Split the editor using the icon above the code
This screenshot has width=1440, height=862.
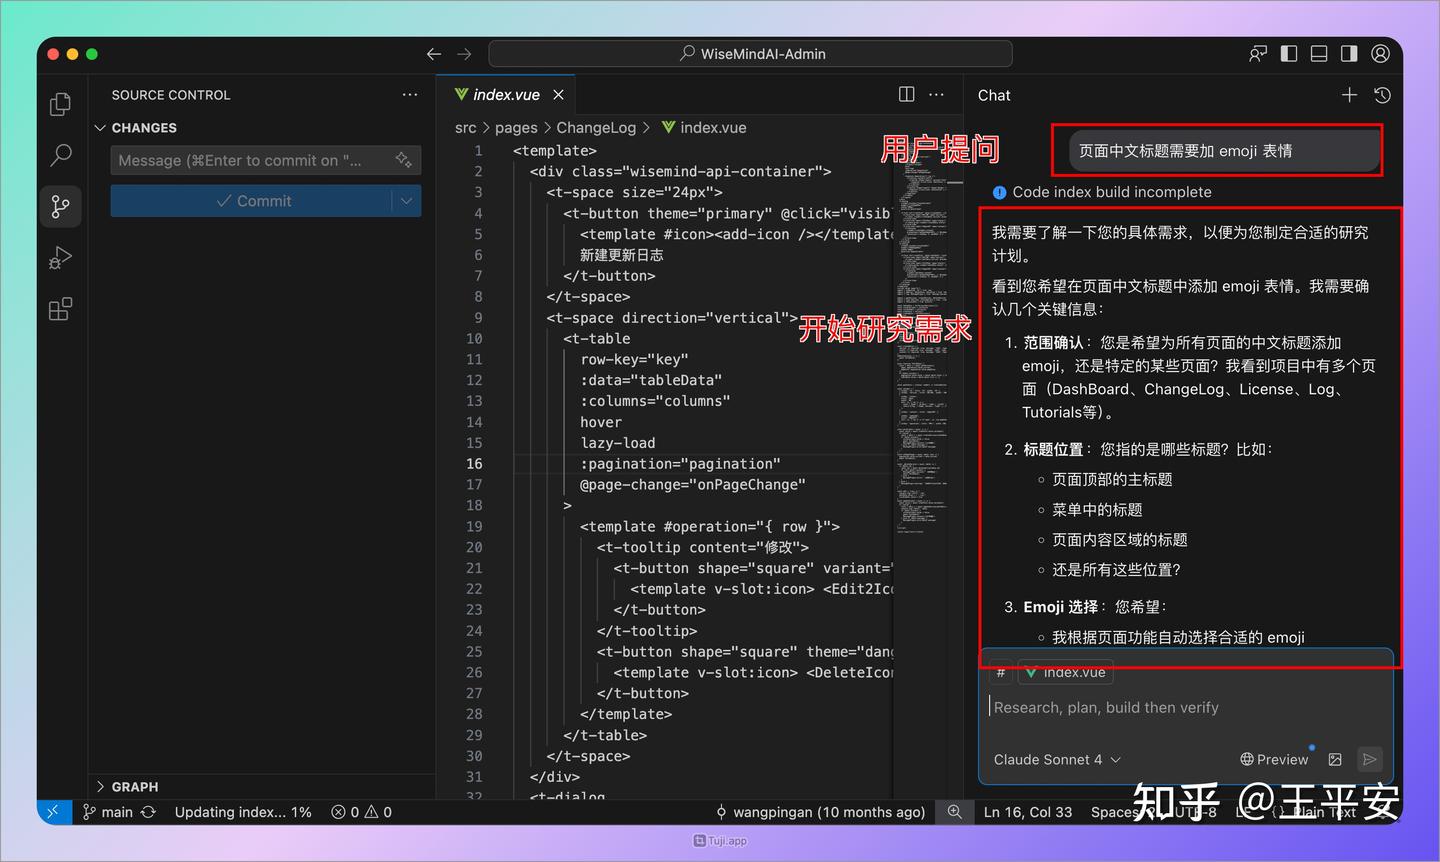(905, 93)
